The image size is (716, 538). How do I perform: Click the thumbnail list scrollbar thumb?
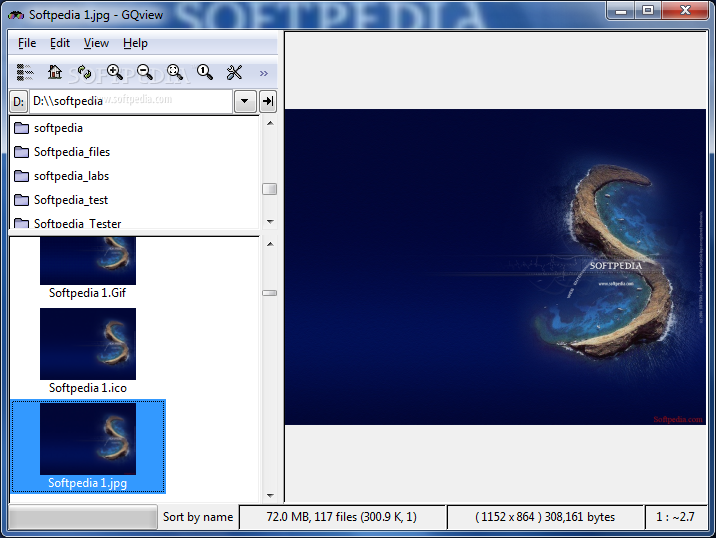[x=269, y=293]
